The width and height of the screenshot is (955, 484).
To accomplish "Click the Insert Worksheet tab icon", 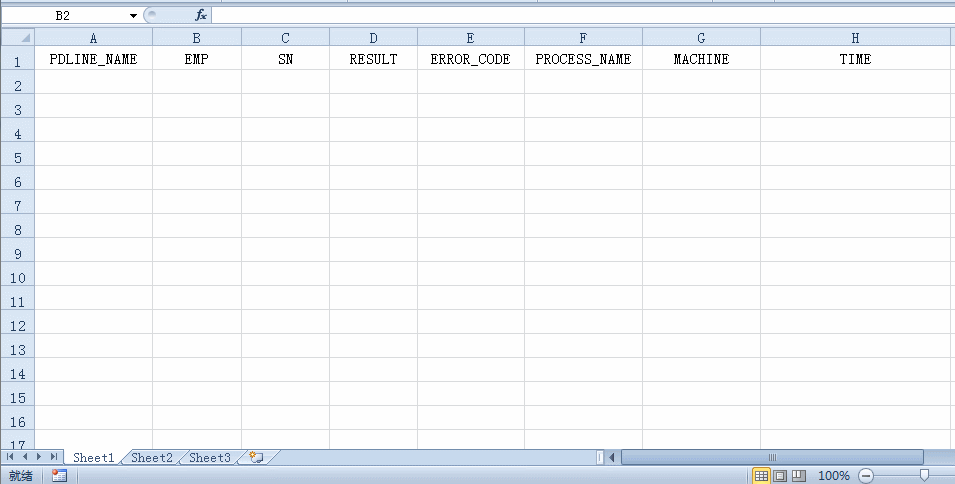I will pos(256,457).
